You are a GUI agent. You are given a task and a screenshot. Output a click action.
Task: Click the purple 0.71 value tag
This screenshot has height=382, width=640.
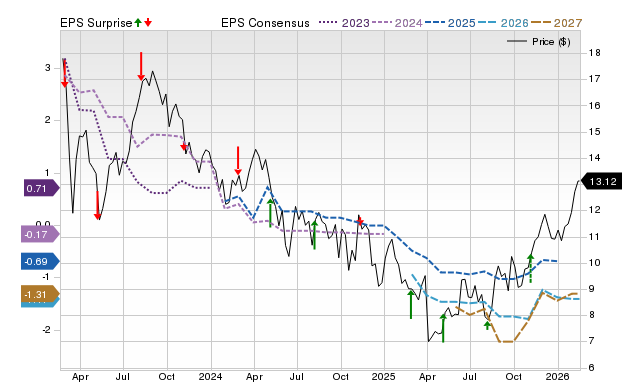tap(41, 188)
